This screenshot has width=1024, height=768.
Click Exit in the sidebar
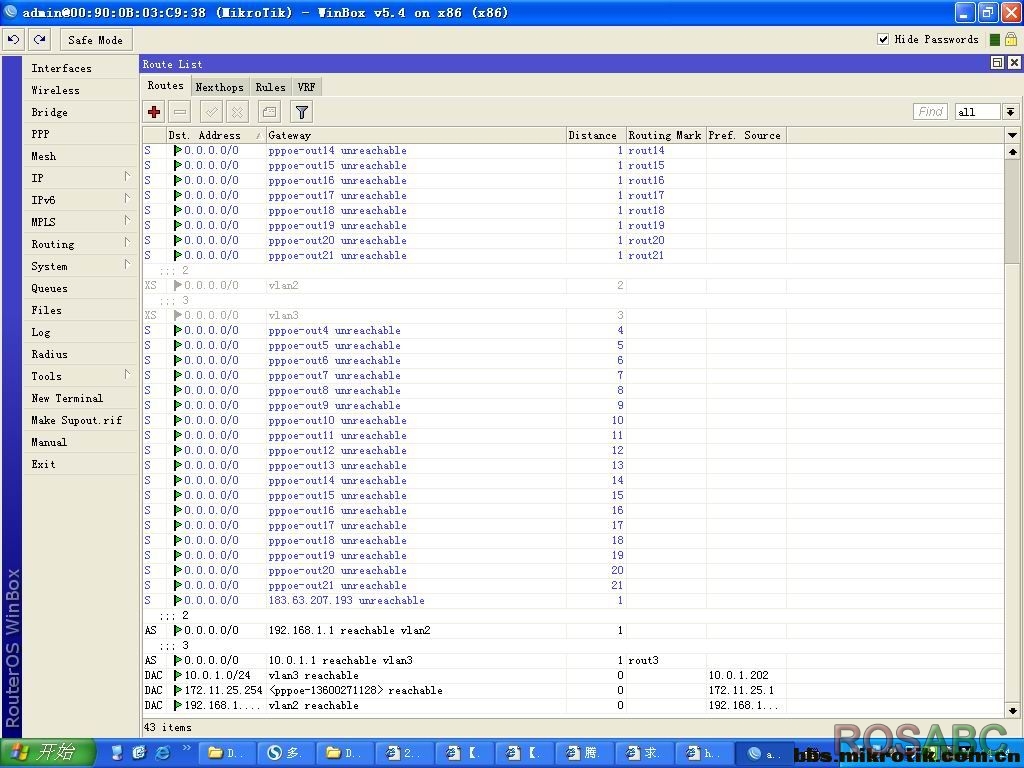[80, 464]
